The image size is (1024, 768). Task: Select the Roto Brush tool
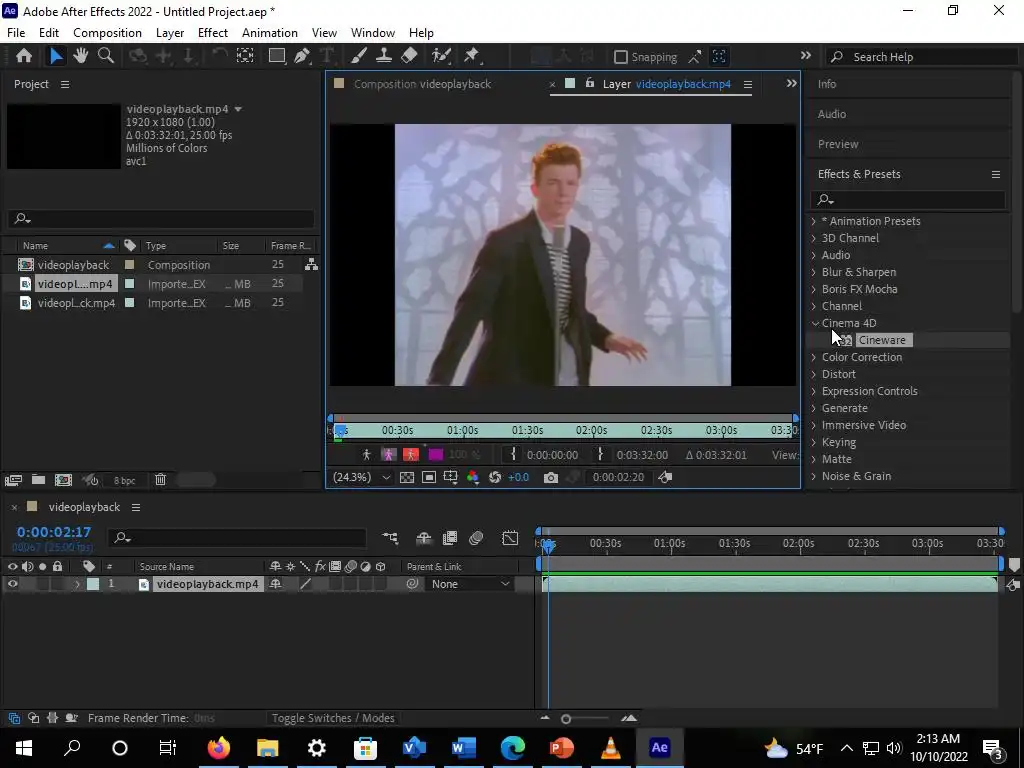point(441,56)
